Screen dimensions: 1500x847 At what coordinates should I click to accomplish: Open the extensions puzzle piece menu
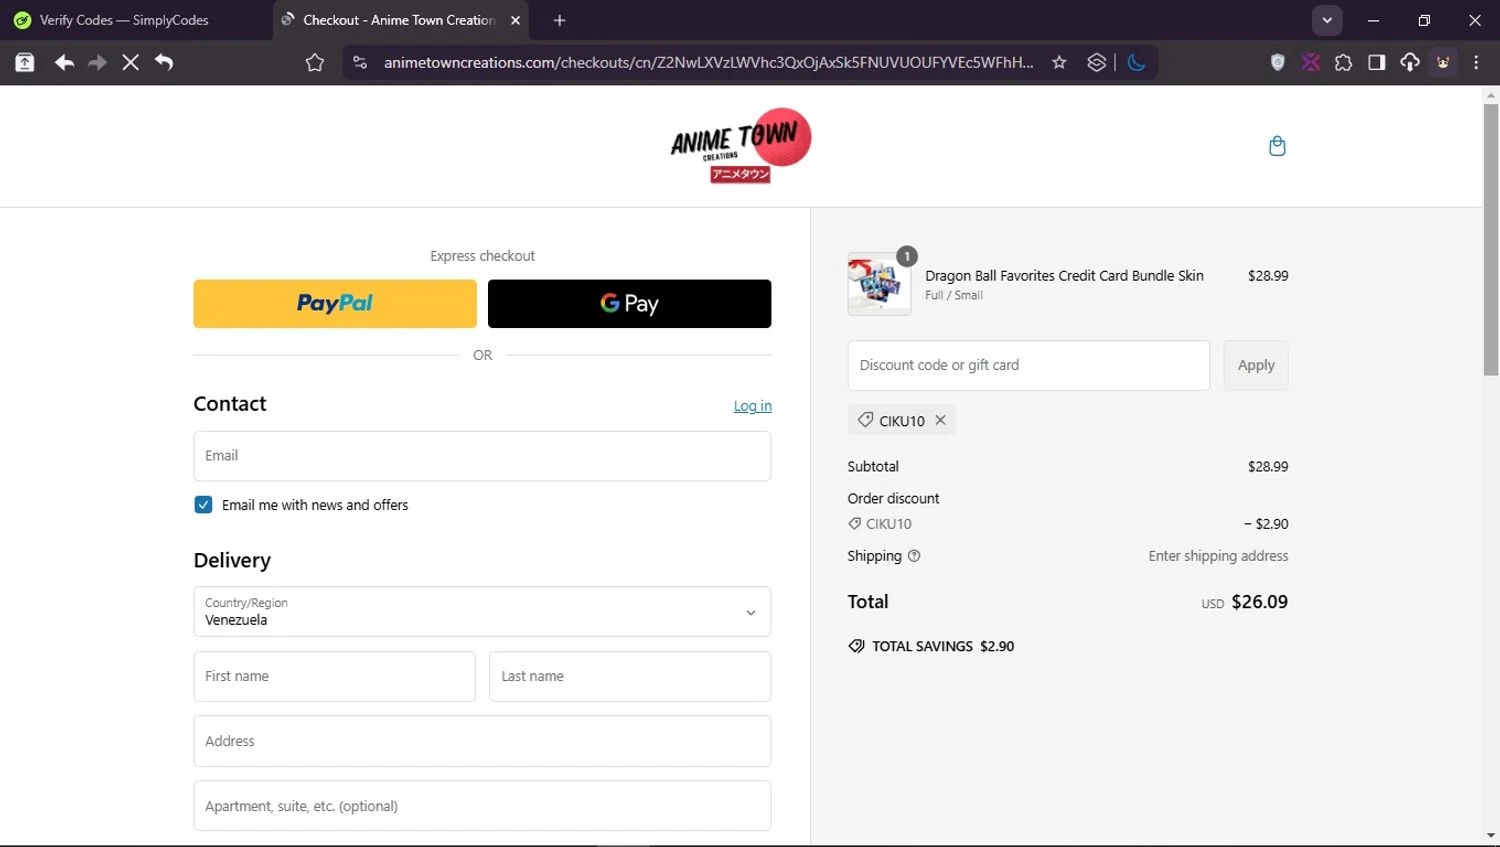(x=1343, y=62)
